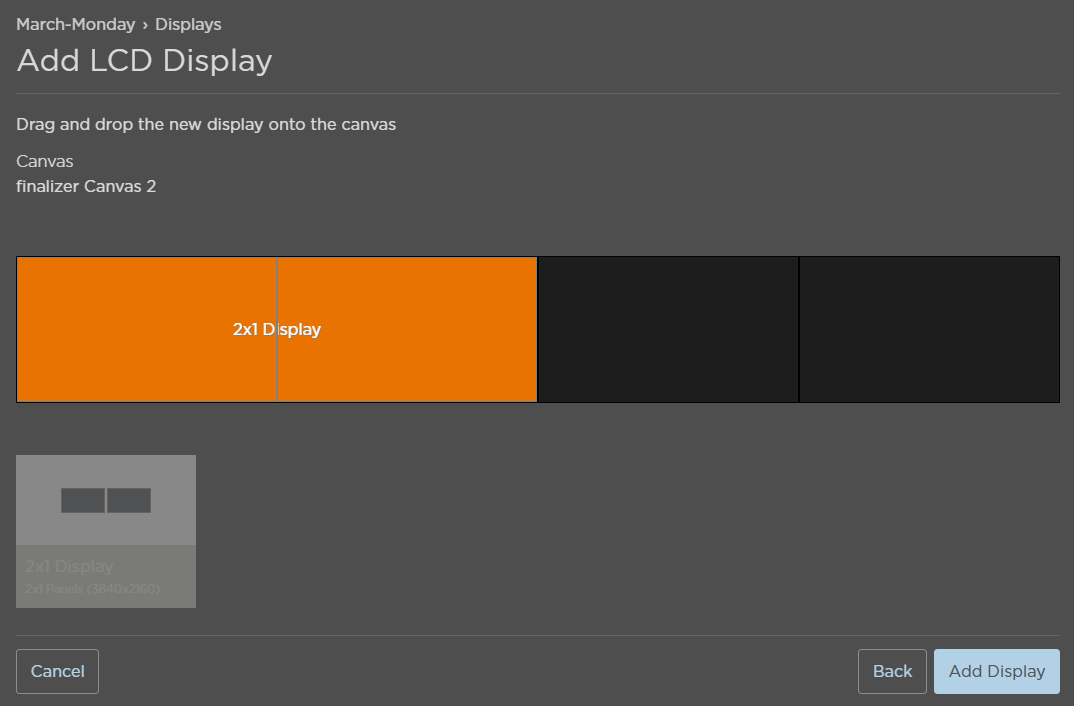Screen dimensions: 1074x706
Task: Click the Cancel button
Action: pos(58,671)
